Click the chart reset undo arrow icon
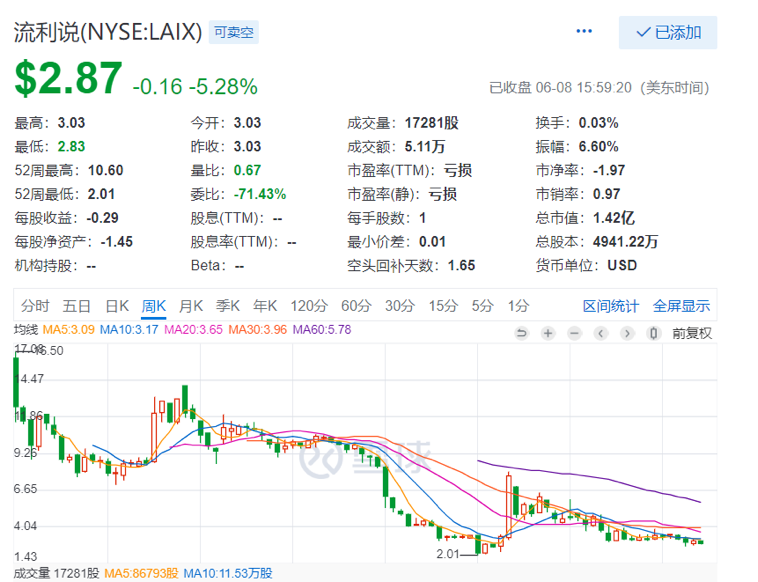Image resolution: width=758 pixels, height=582 pixels. click(522, 333)
